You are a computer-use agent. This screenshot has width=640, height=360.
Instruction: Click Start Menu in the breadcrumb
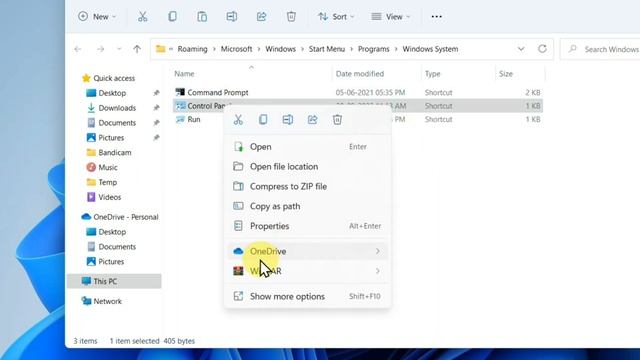(327, 49)
